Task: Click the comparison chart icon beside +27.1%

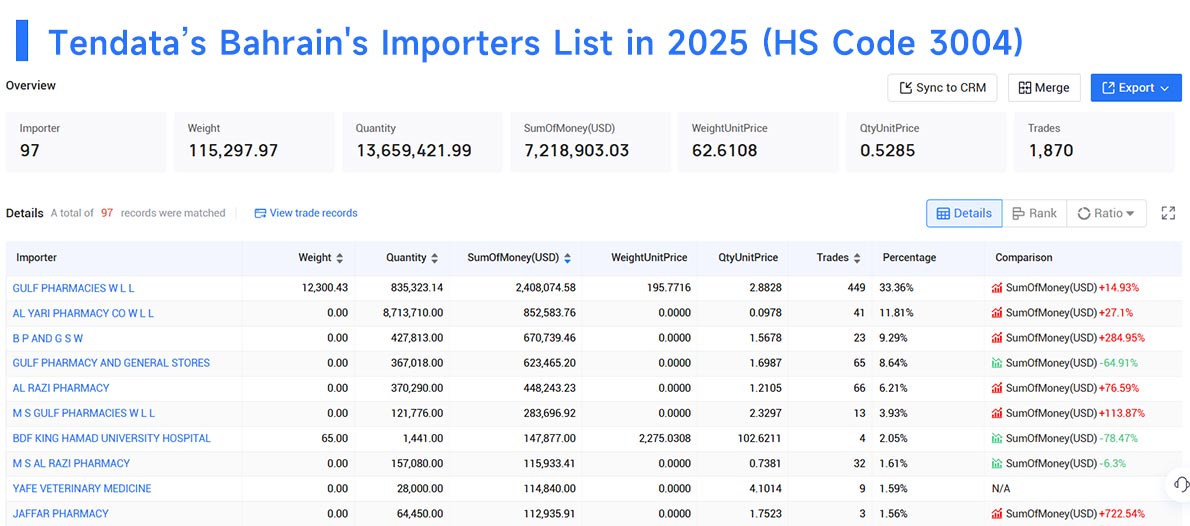Action: (997, 313)
